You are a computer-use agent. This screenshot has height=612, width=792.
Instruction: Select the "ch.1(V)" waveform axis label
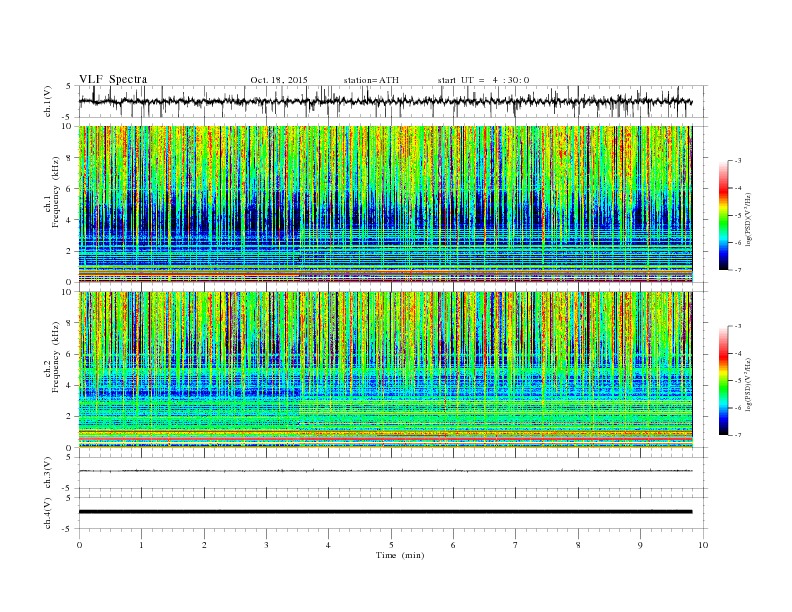point(48,101)
